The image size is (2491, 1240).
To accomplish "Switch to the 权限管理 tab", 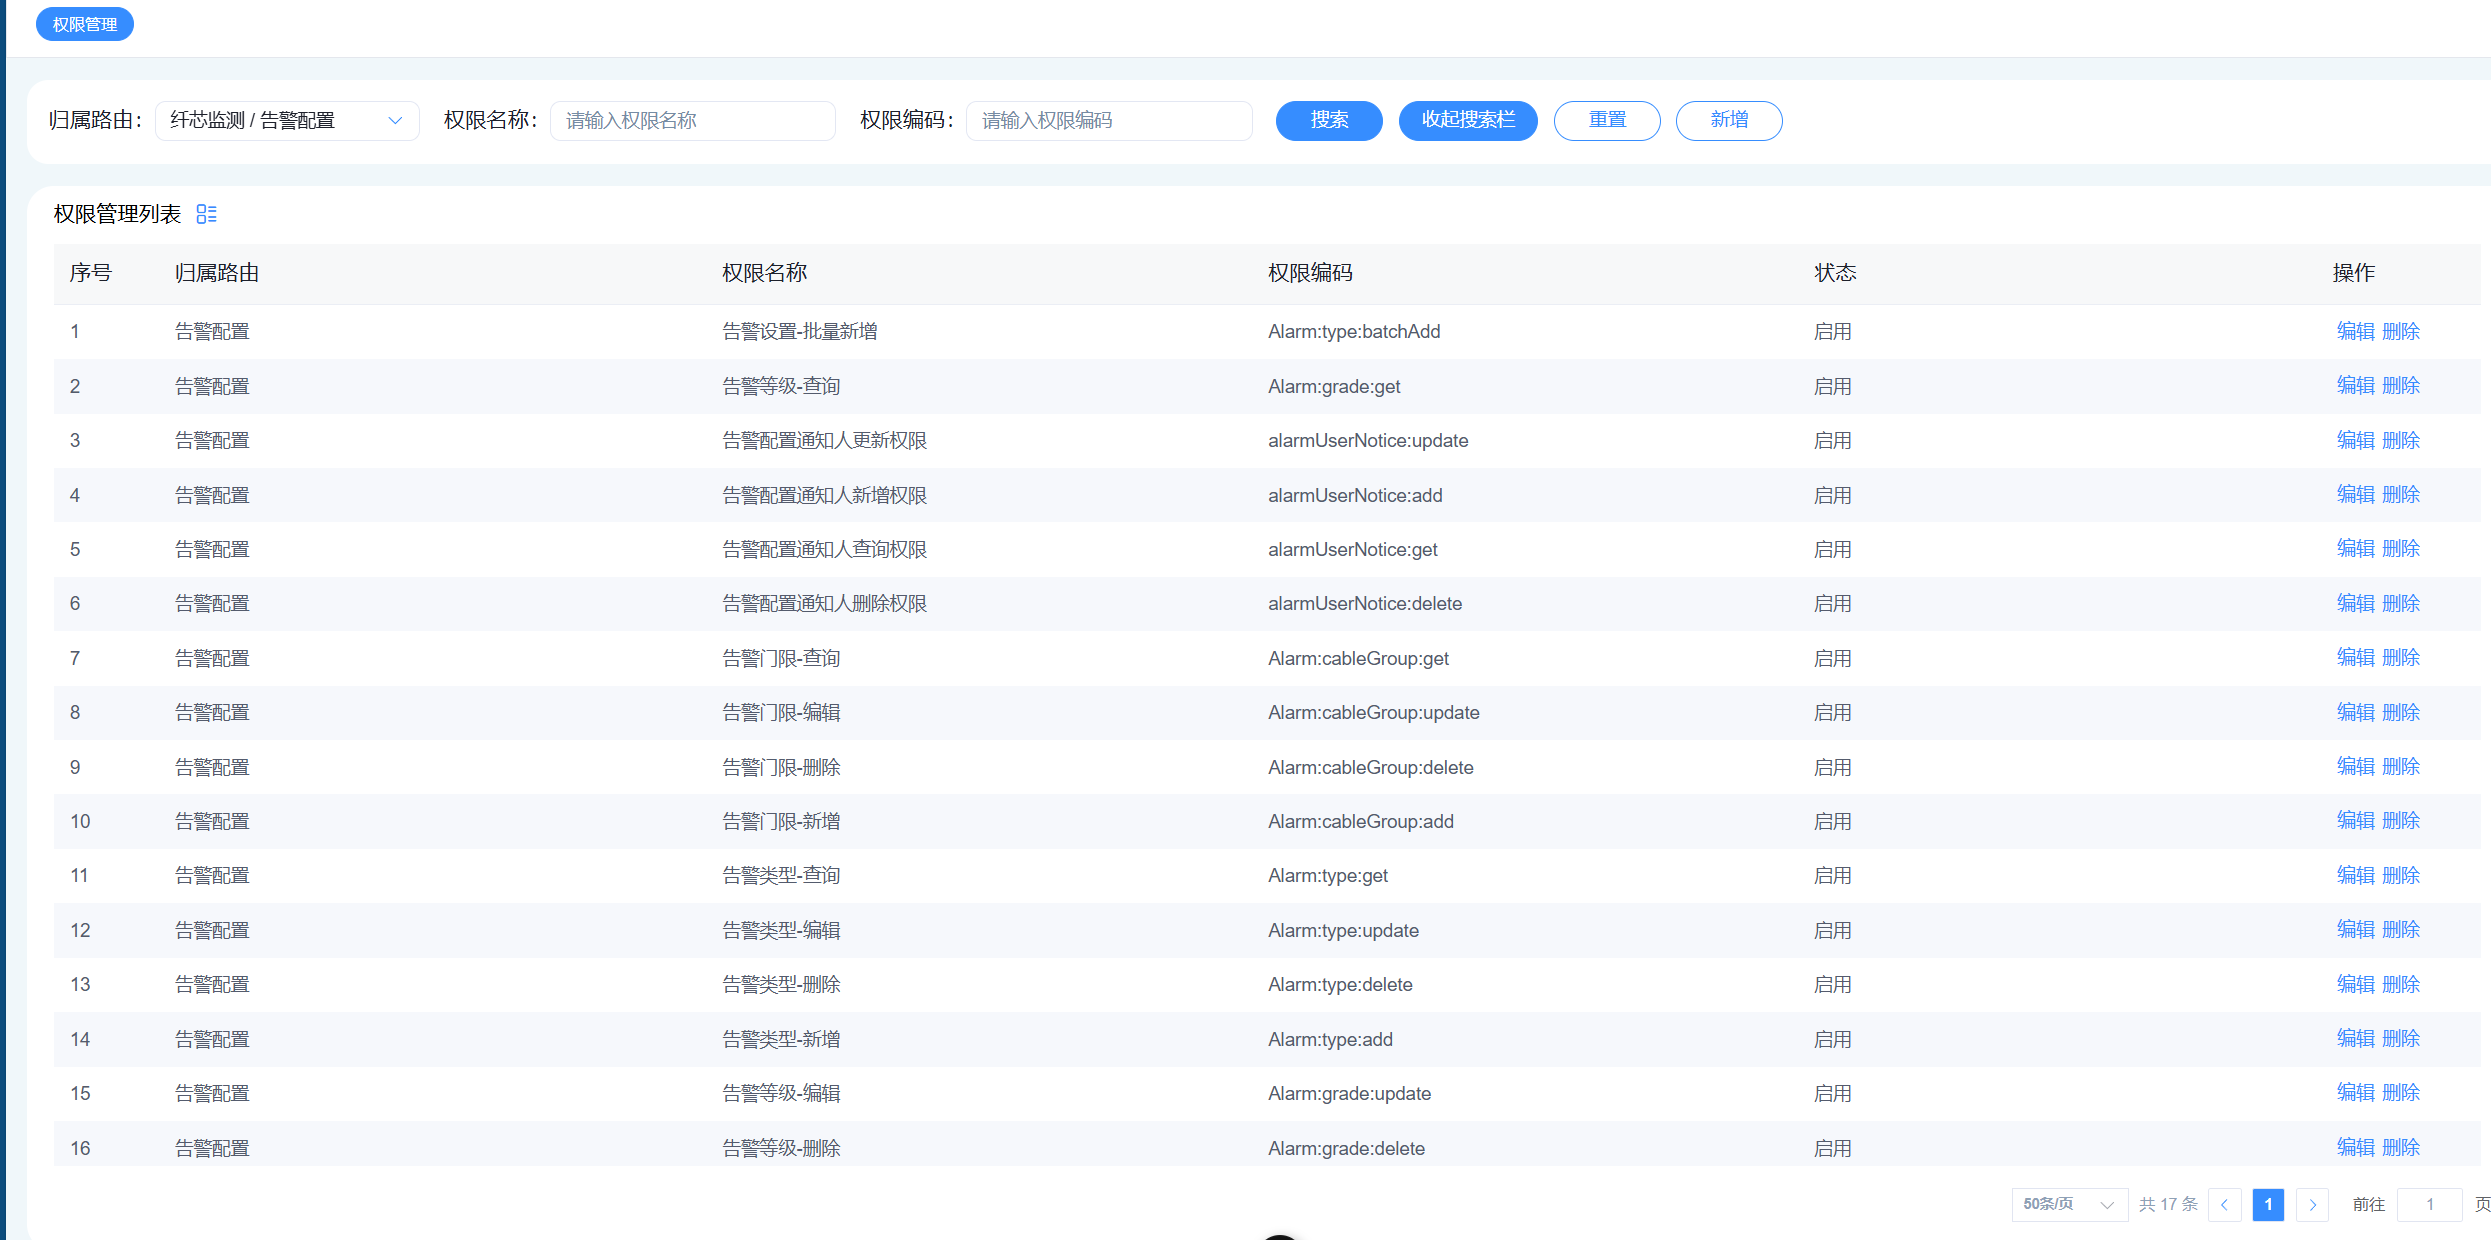I will point(84,24).
